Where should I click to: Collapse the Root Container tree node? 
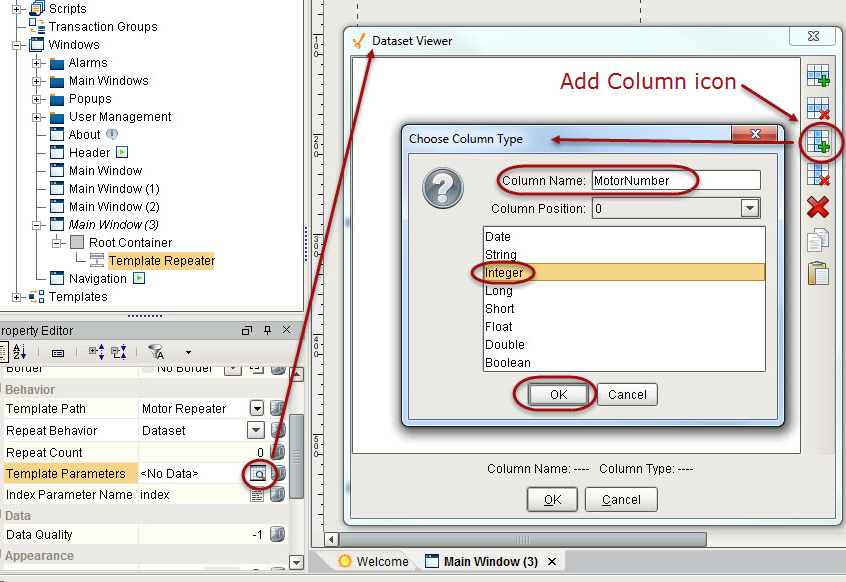click(x=57, y=243)
